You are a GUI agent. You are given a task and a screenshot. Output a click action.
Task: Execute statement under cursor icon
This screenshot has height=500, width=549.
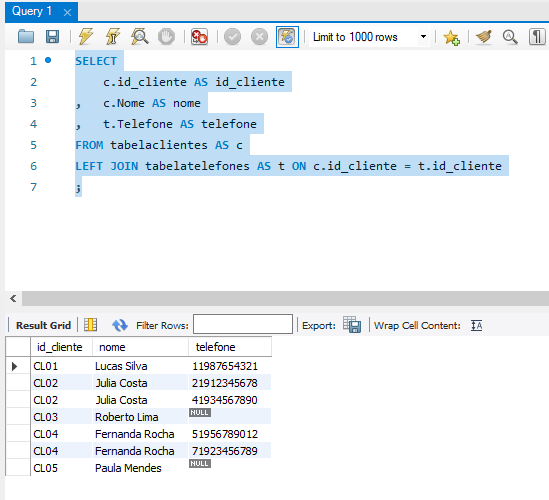pyautogui.click(x=112, y=36)
